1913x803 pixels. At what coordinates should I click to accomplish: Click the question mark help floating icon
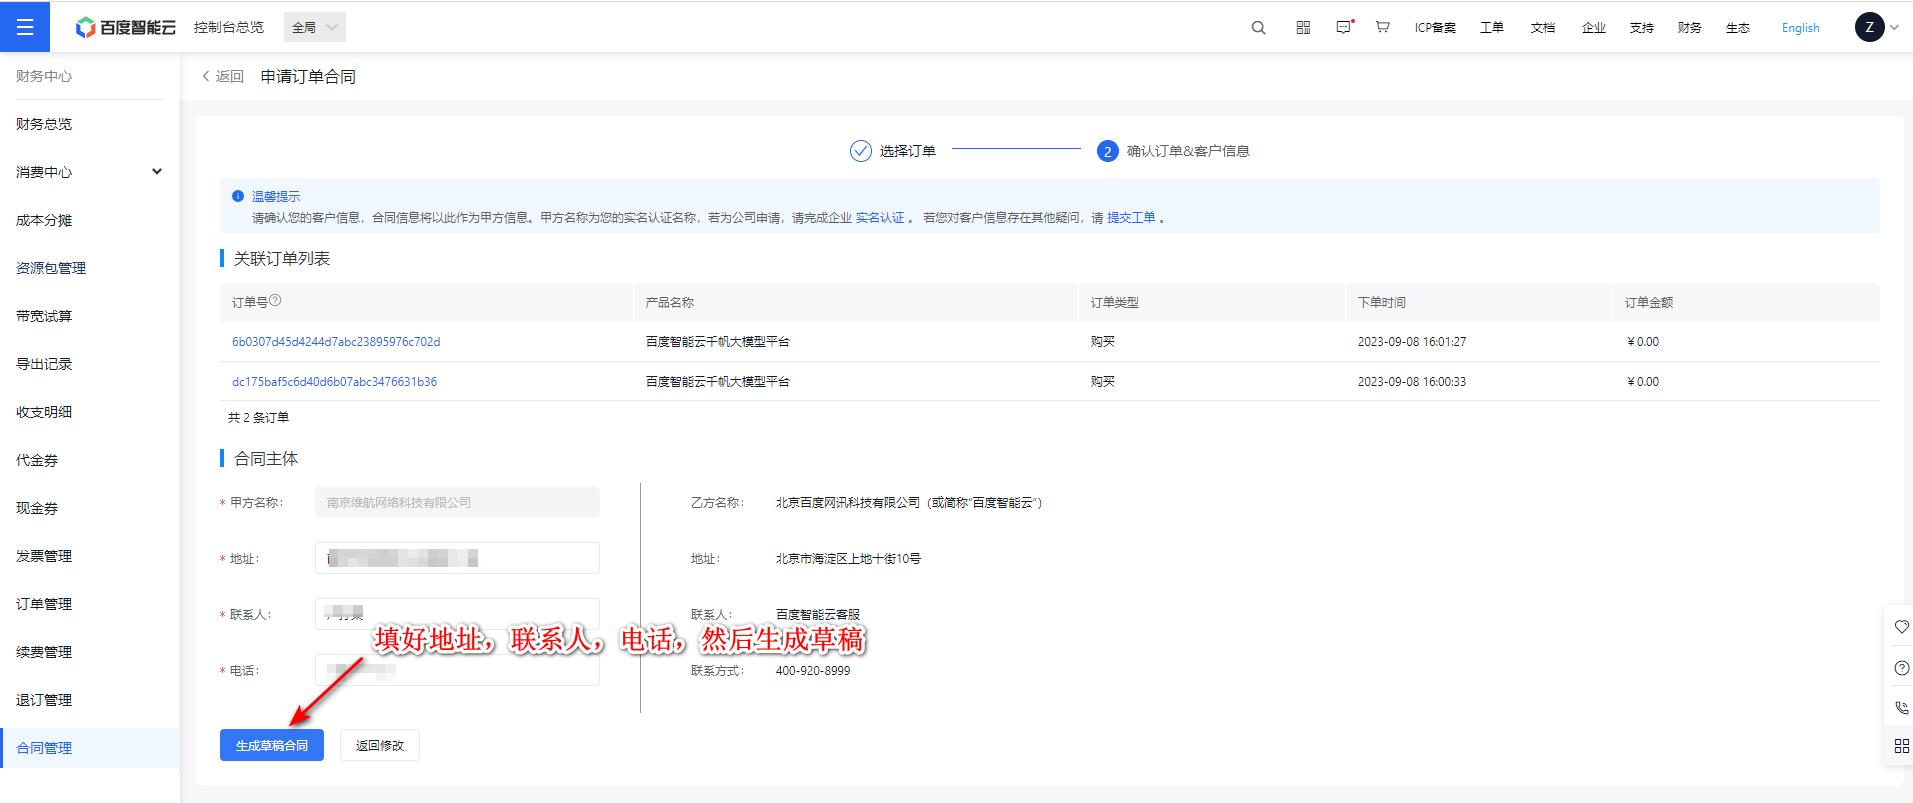tap(1901, 668)
